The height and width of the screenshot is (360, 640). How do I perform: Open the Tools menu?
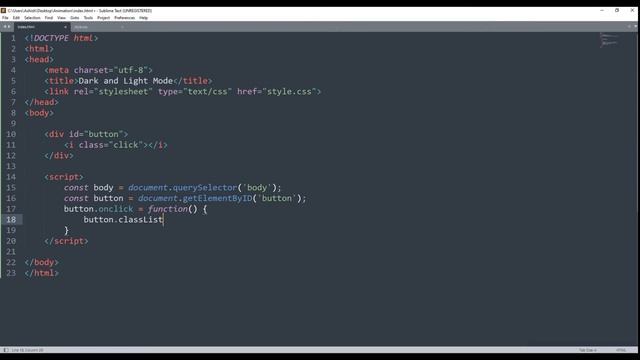point(88,18)
